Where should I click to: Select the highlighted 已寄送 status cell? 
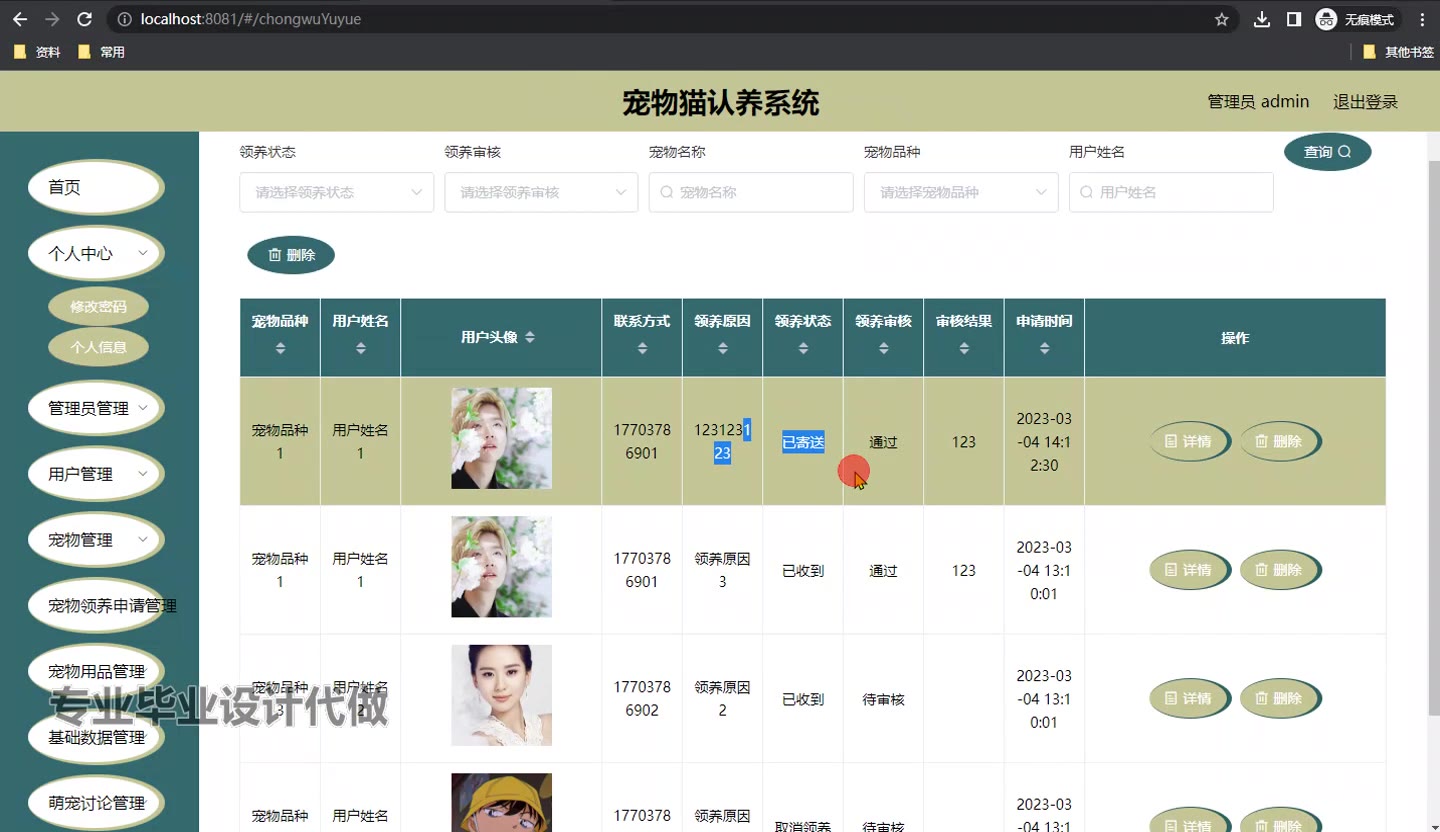(803, 442)
